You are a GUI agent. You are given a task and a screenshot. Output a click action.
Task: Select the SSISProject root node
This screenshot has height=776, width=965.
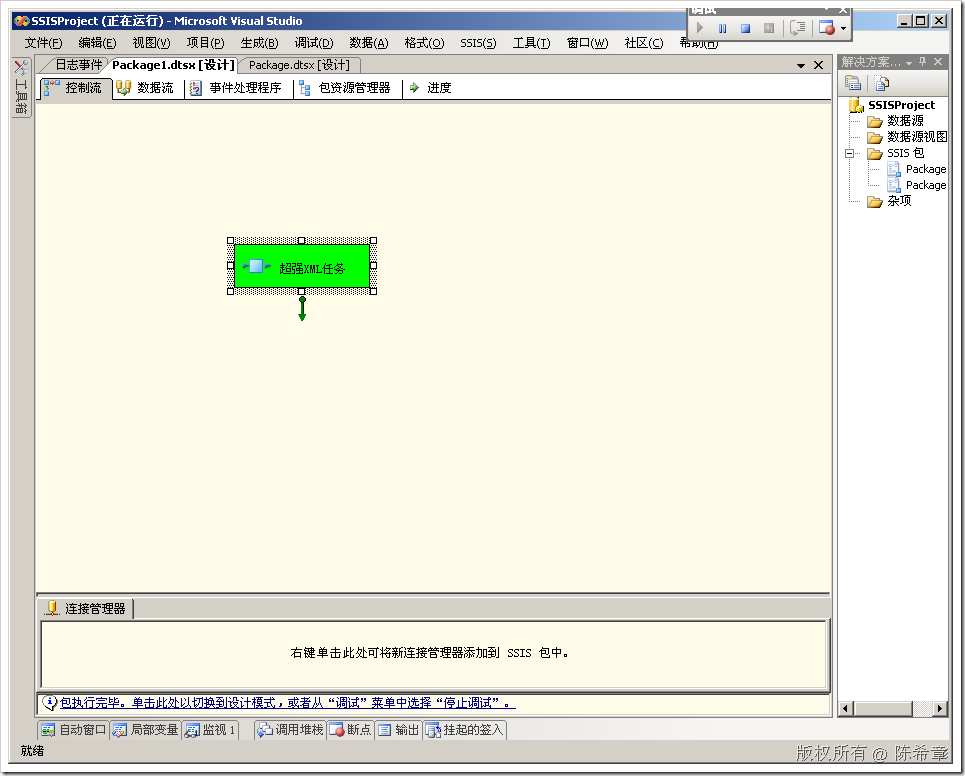tap(901, 105)
